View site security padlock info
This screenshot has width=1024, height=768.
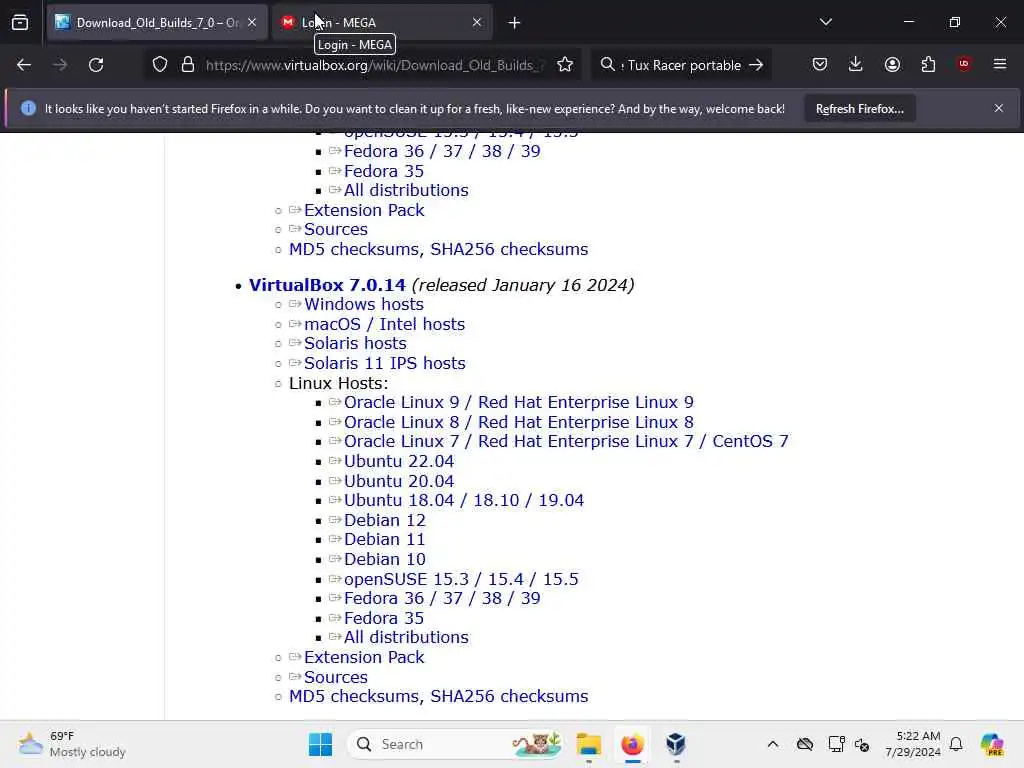188,65
